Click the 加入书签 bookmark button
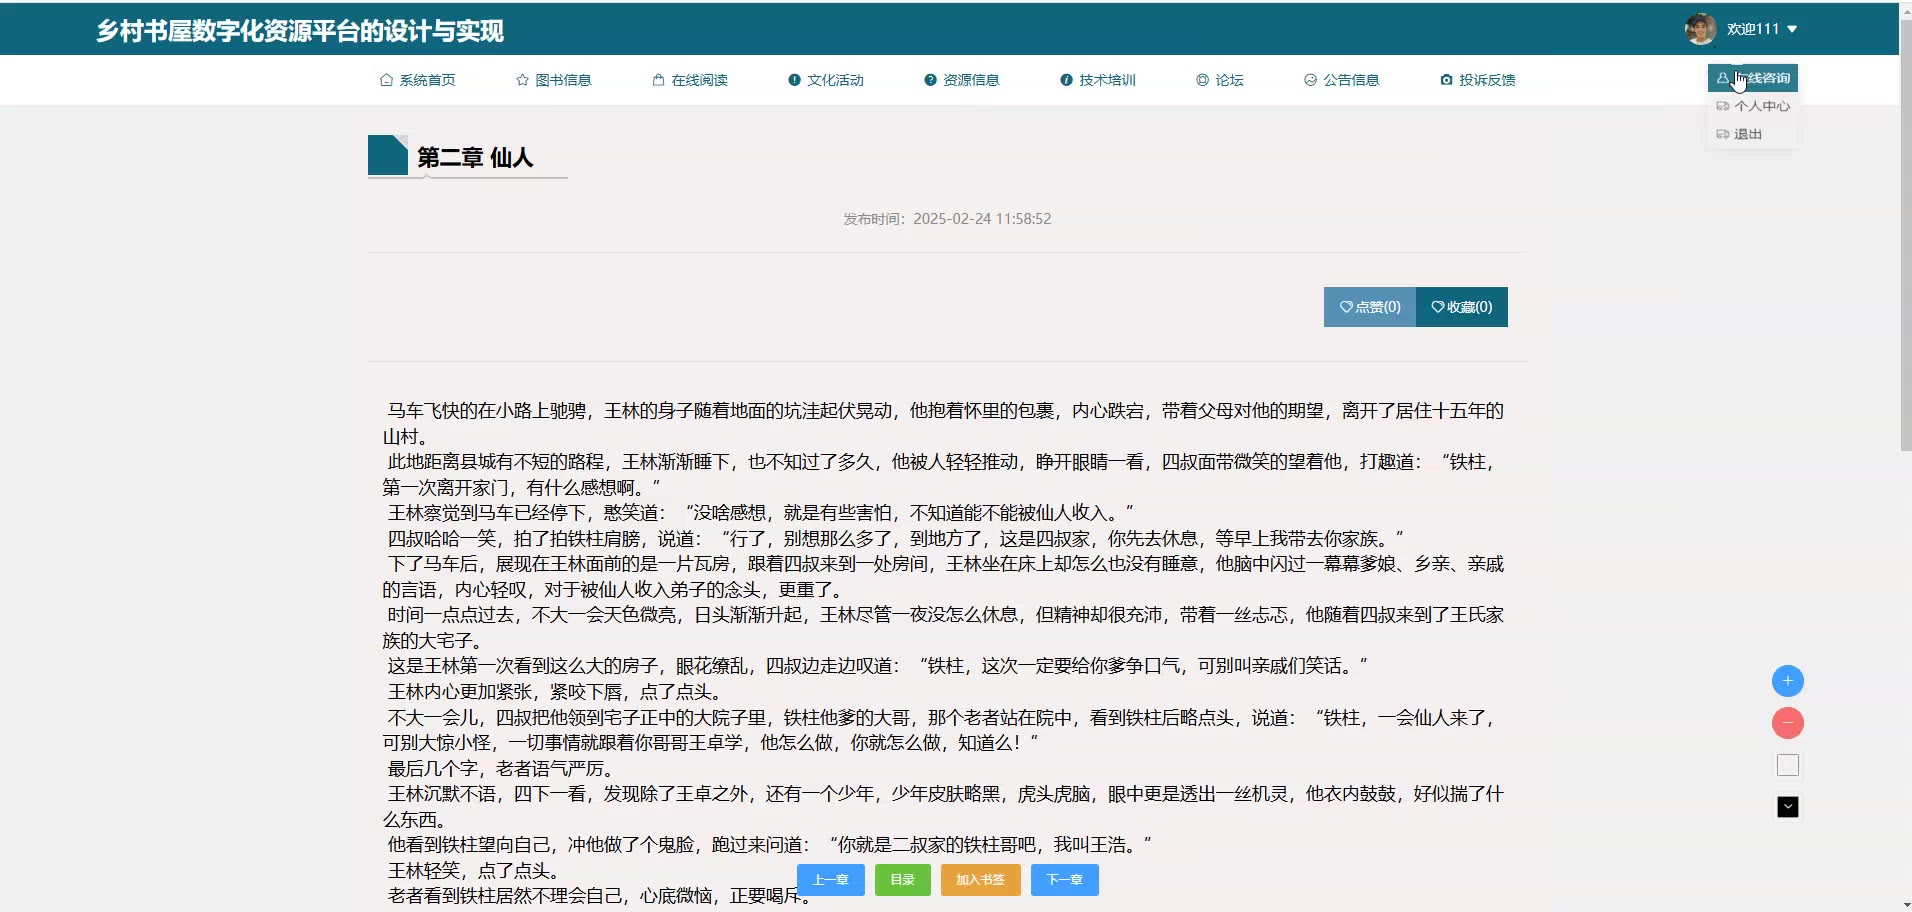The image size is (1912, 912). tap(980, 880)
